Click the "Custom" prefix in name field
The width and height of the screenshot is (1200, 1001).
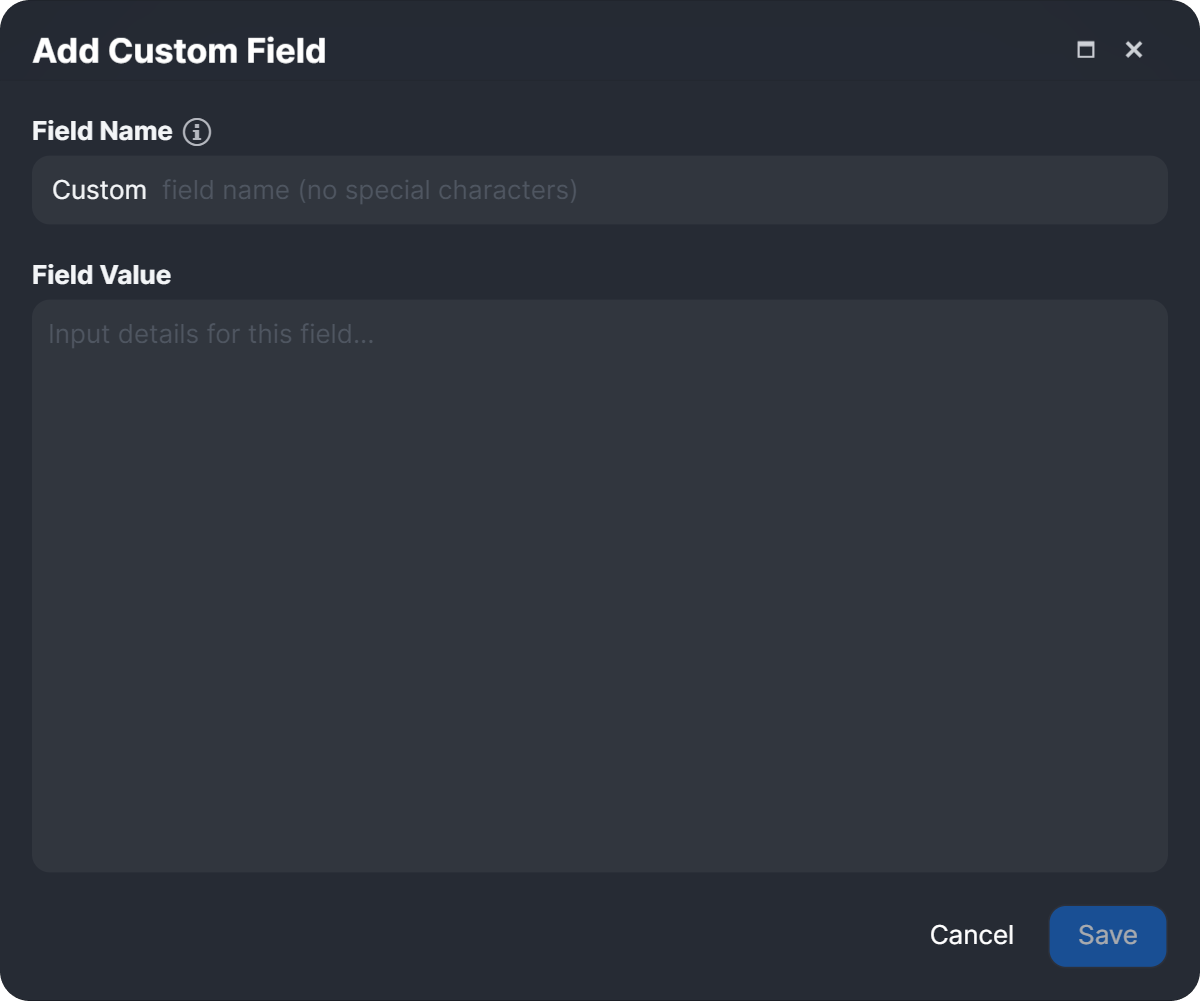[99, 190]
